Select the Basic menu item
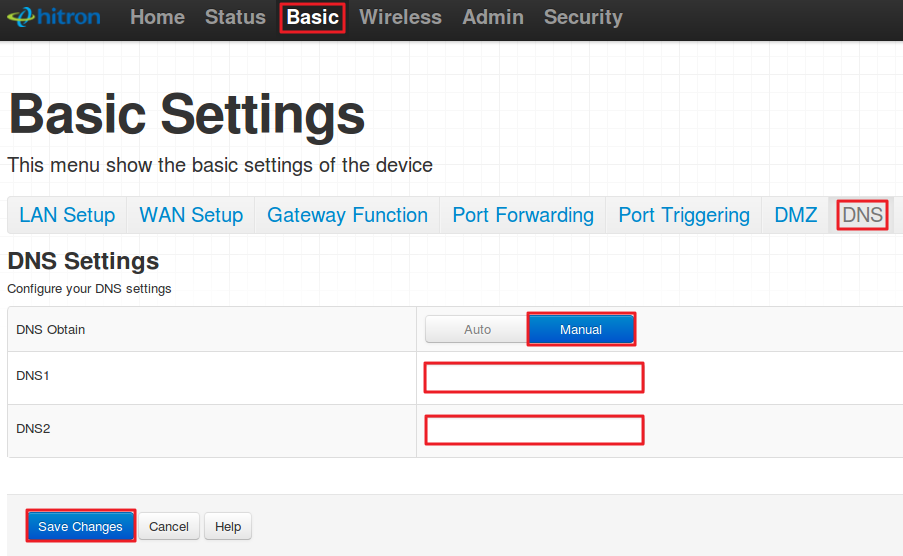The image size is (903, 556). pos(313,17)
